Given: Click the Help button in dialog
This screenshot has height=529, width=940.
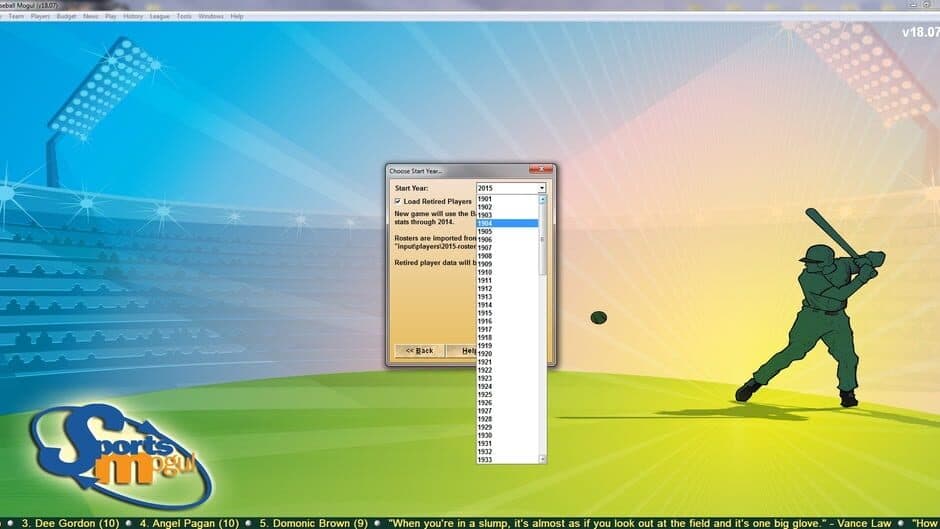Looking at the screenshot, I should 467,351.
